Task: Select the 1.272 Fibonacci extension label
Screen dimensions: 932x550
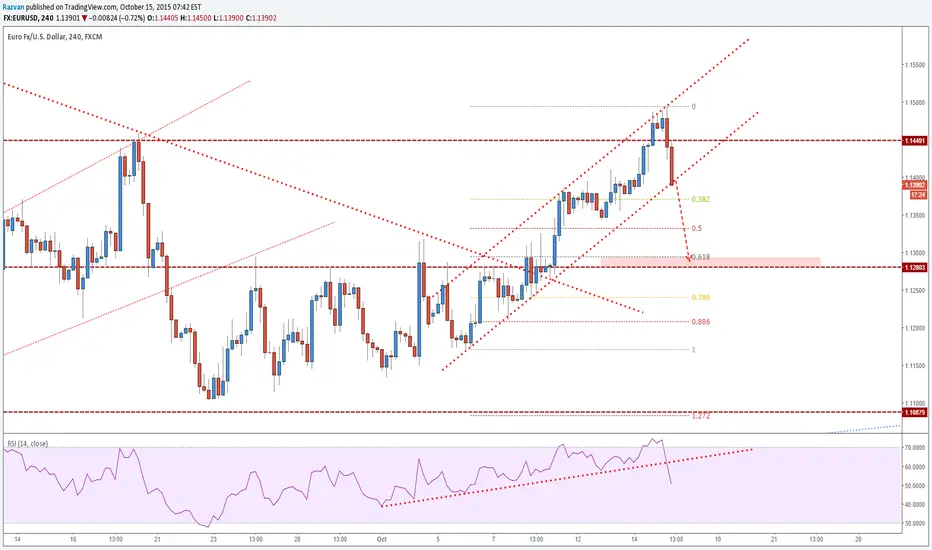Action: point(701,416)
